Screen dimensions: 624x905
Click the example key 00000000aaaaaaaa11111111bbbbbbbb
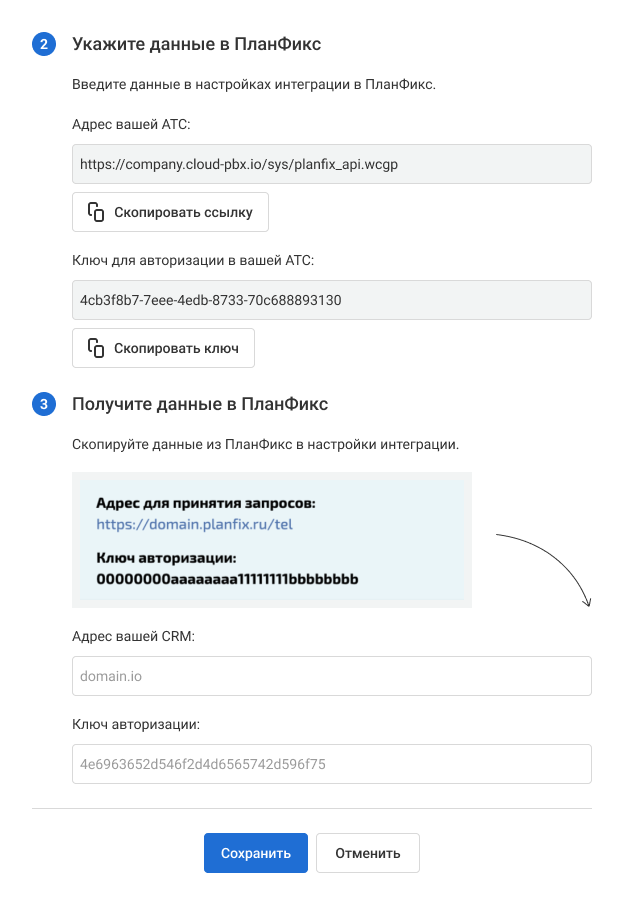coord(227,579)
